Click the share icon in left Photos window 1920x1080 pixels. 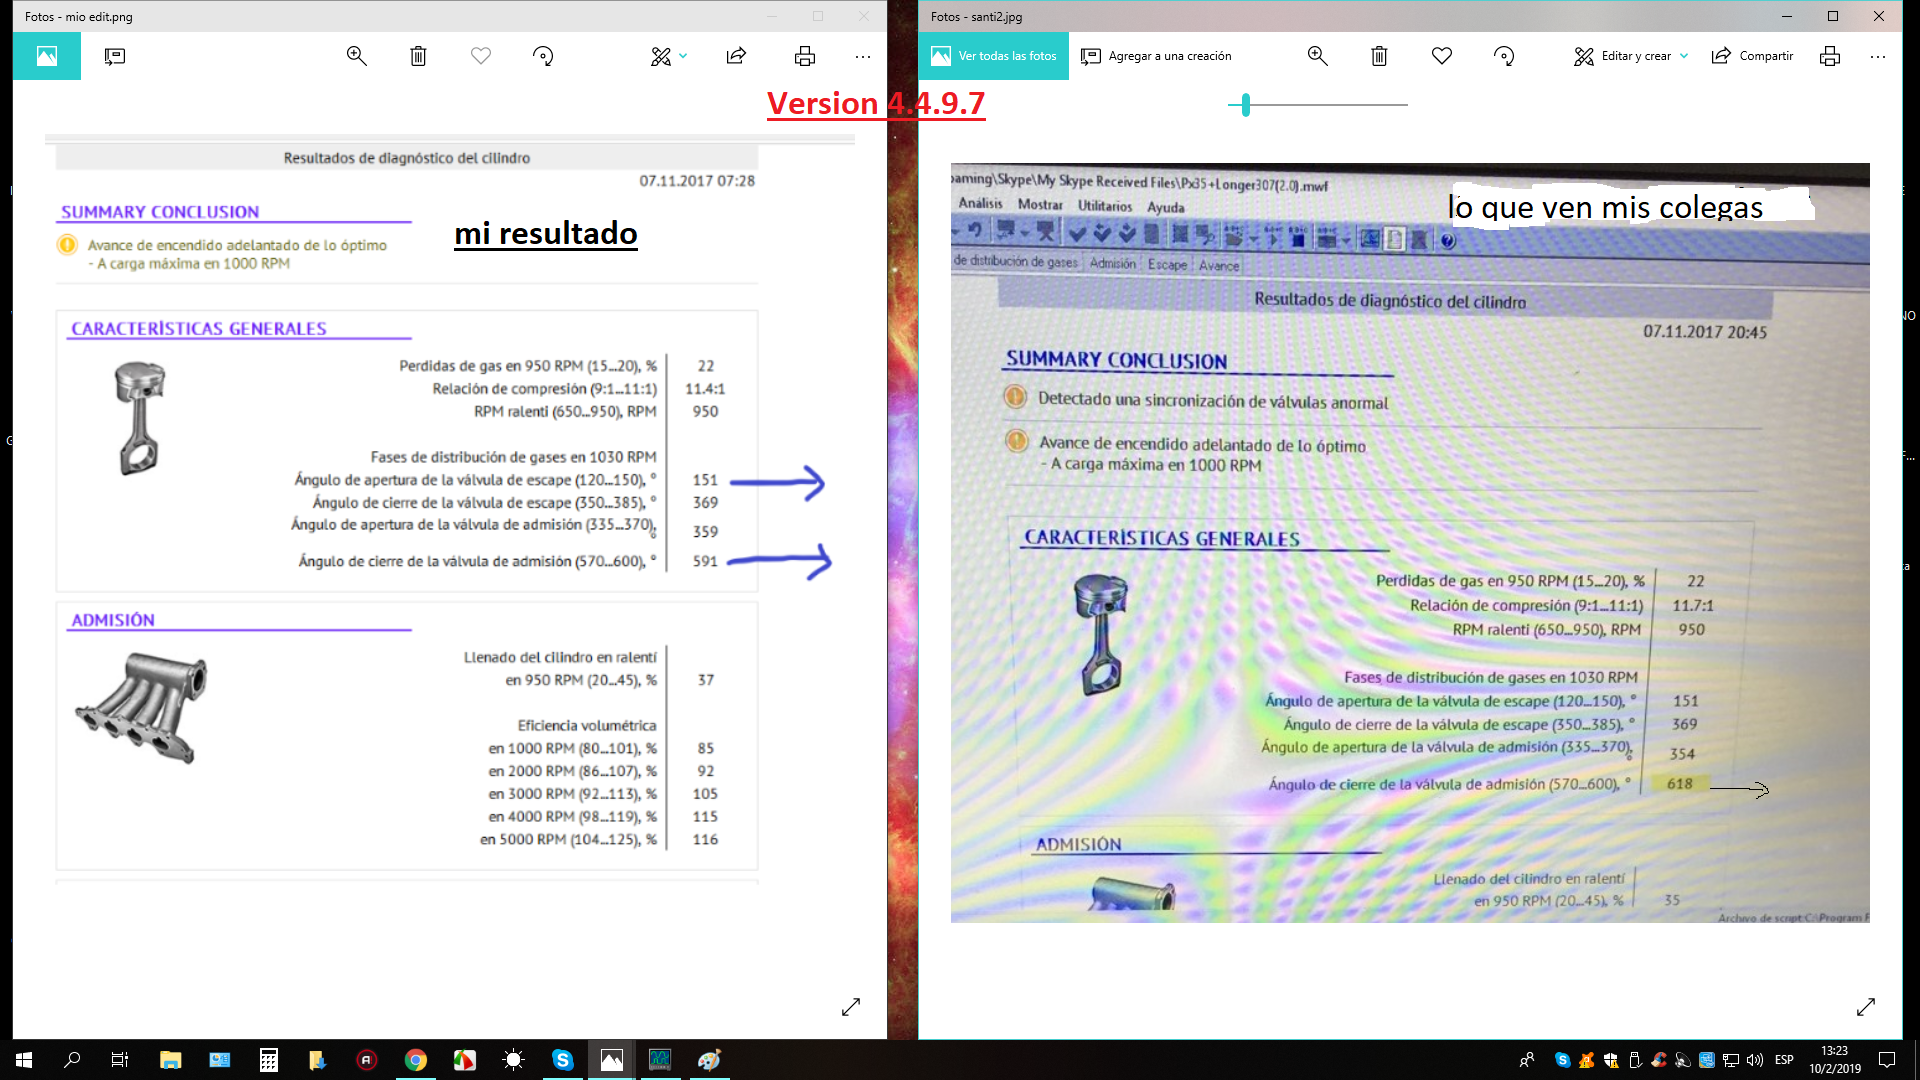point(736,56)
